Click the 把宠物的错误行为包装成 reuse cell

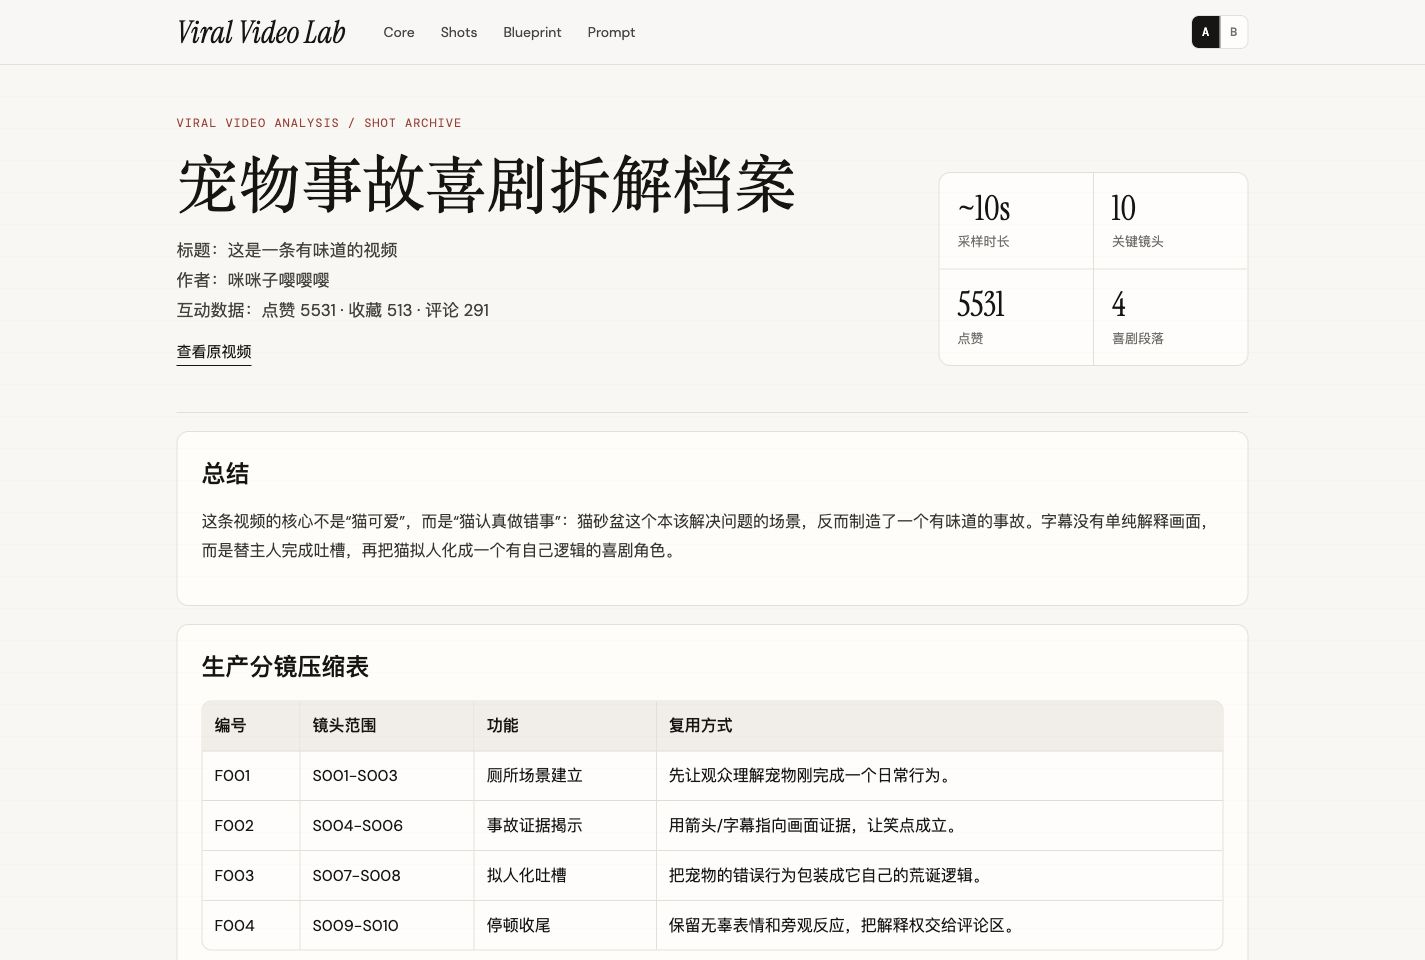pyautogui.click(x=939, y=876)
